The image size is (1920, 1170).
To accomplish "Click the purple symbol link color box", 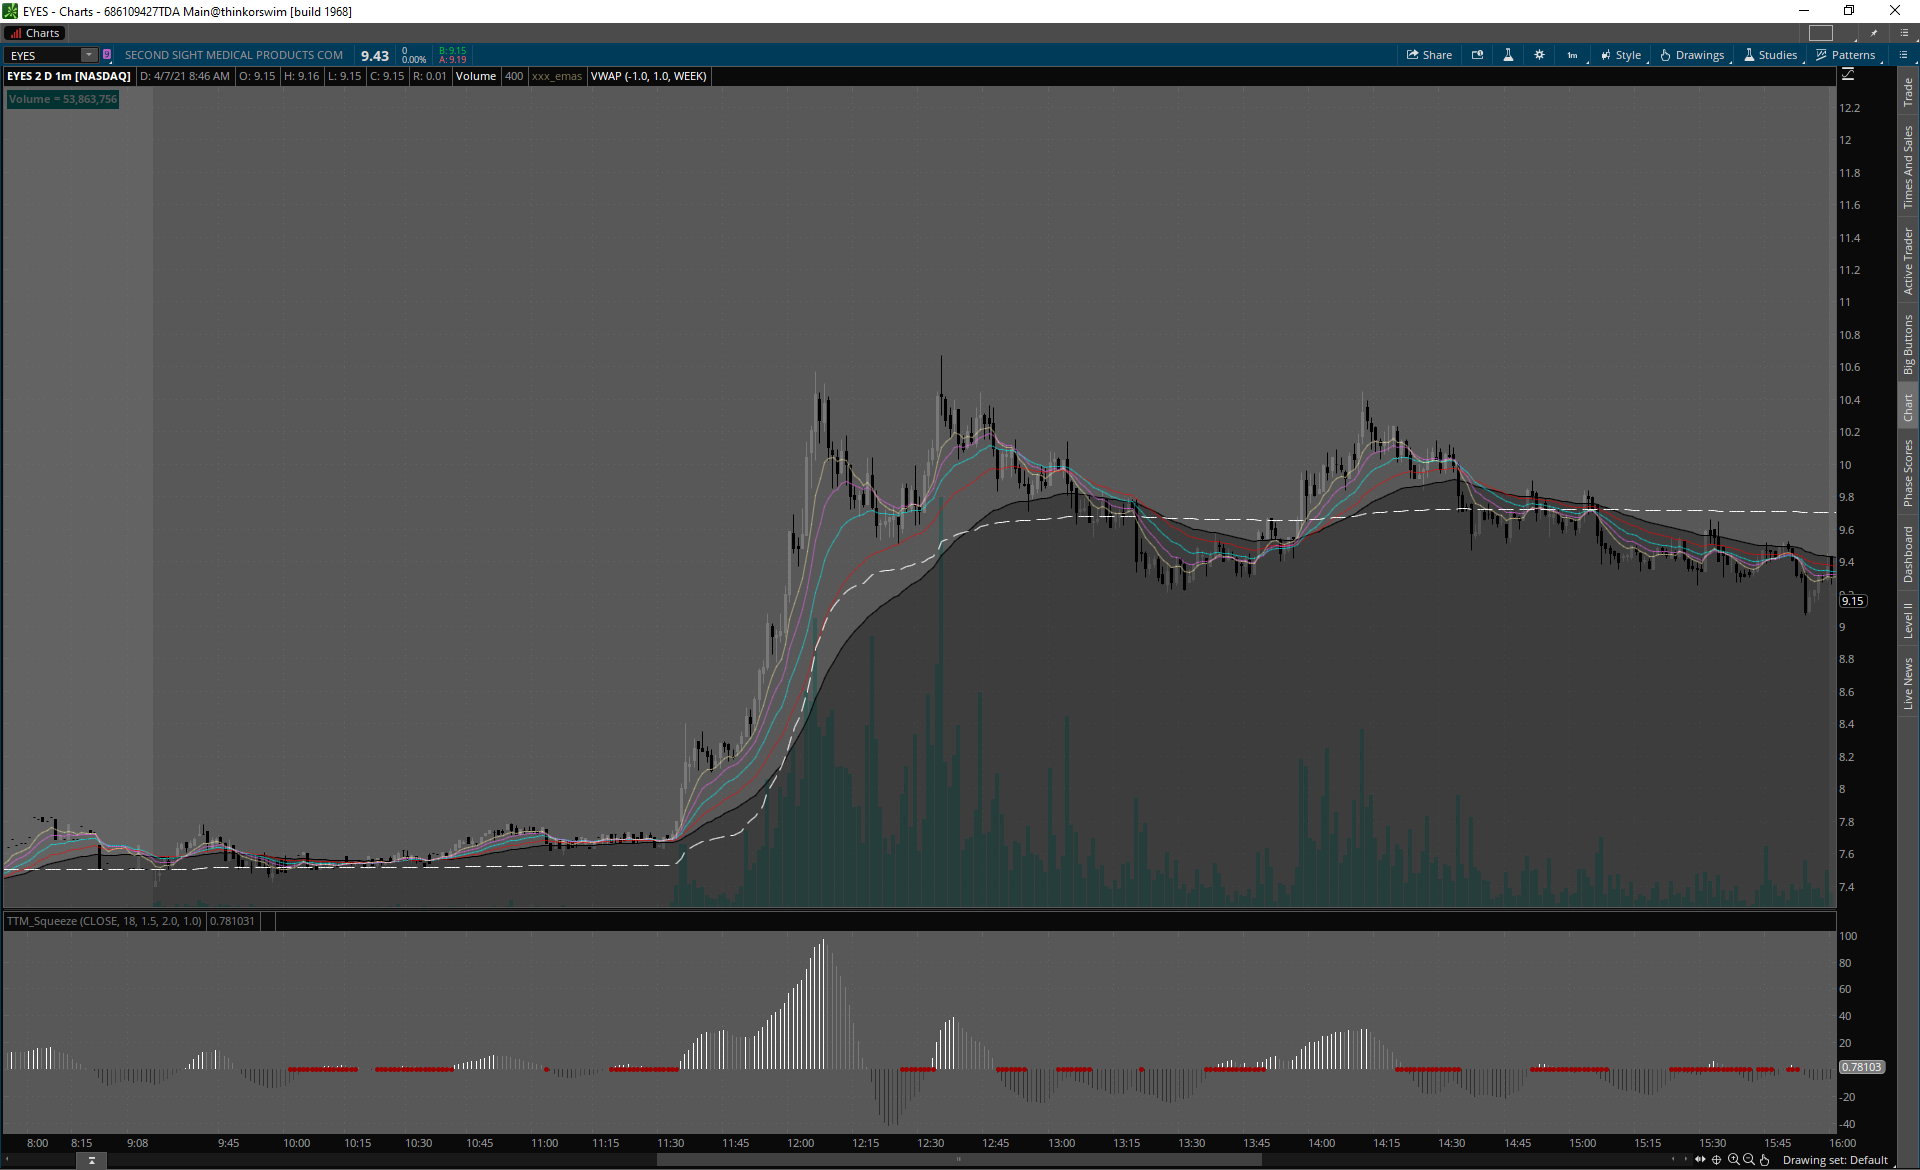I will pyautogui.click(x=107, y=55).
